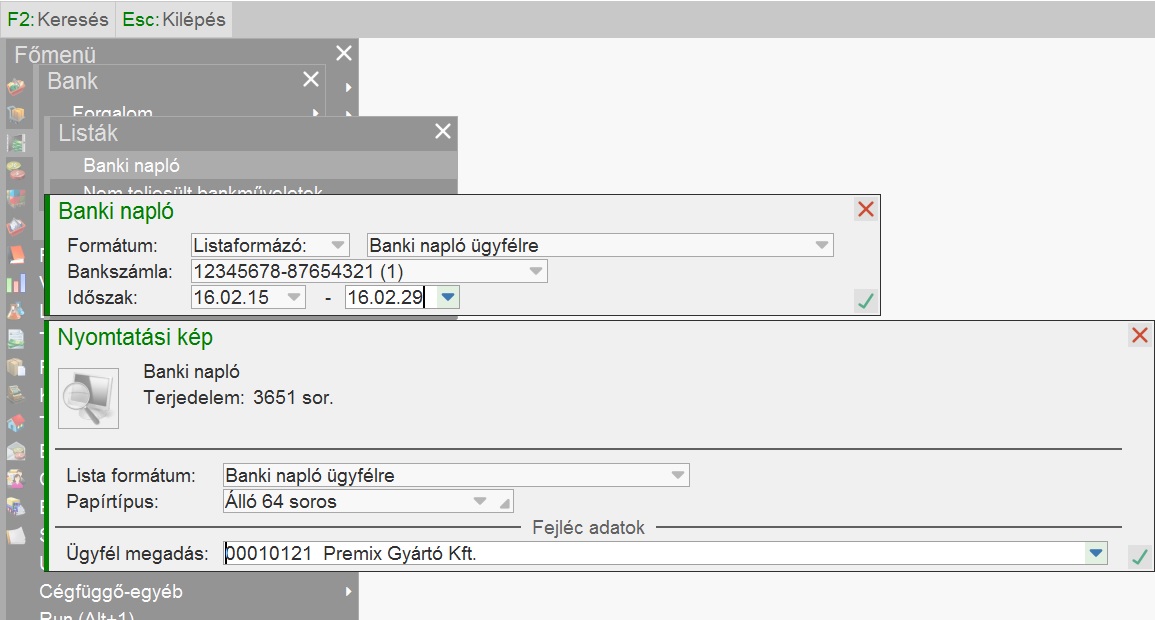Click the F2: Keresés search button
1155x620 pixels.
click(58, 19)
